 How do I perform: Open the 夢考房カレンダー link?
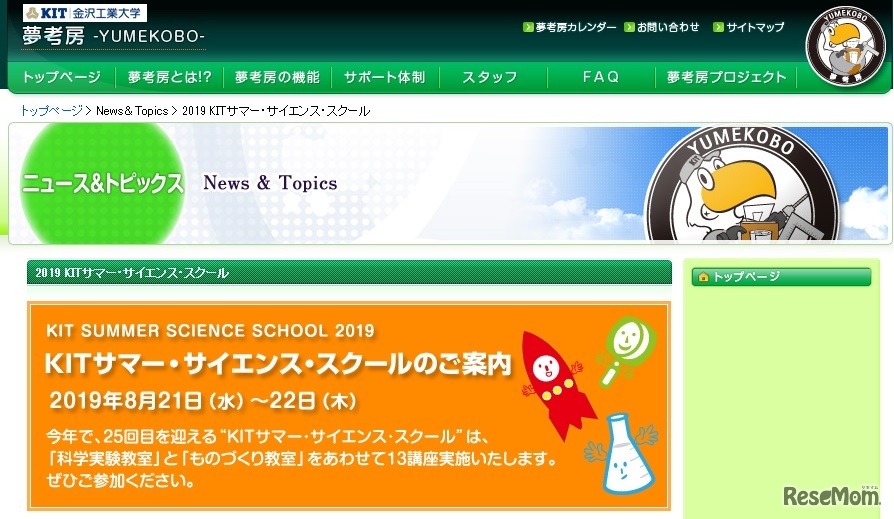pyautogui.click(x=575, y=27)
